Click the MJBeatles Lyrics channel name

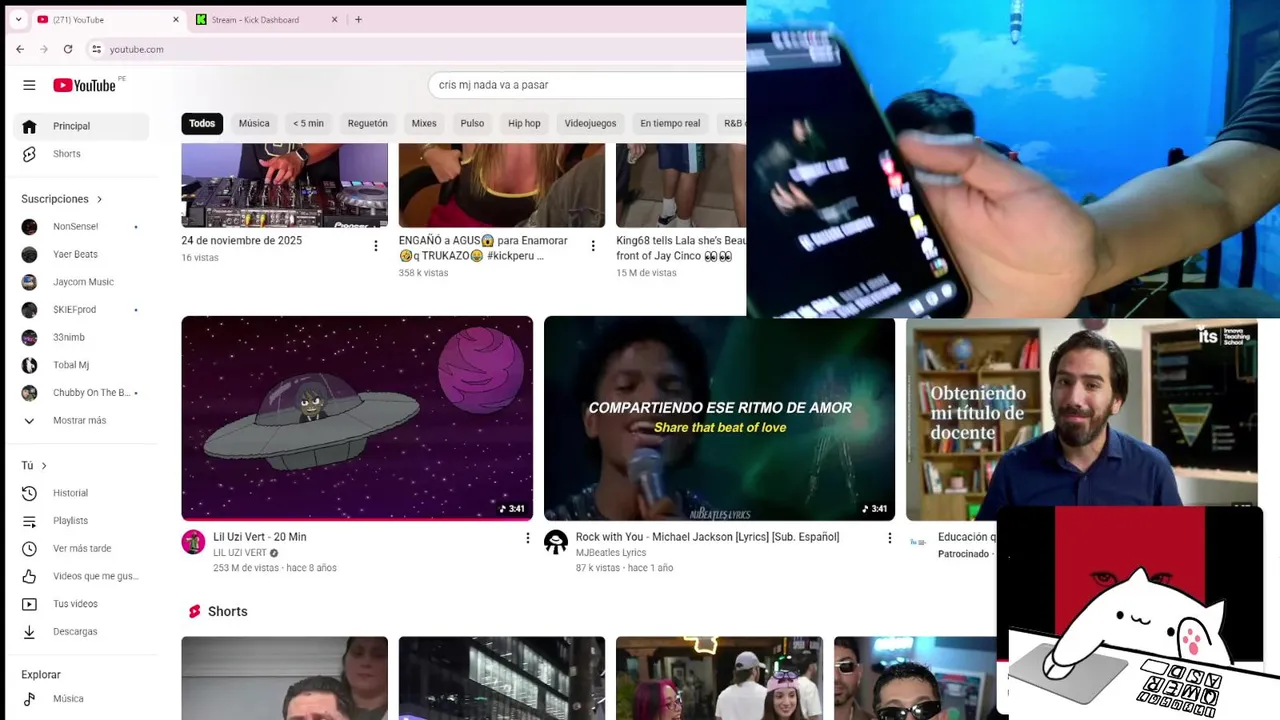(x=611, y=553)
